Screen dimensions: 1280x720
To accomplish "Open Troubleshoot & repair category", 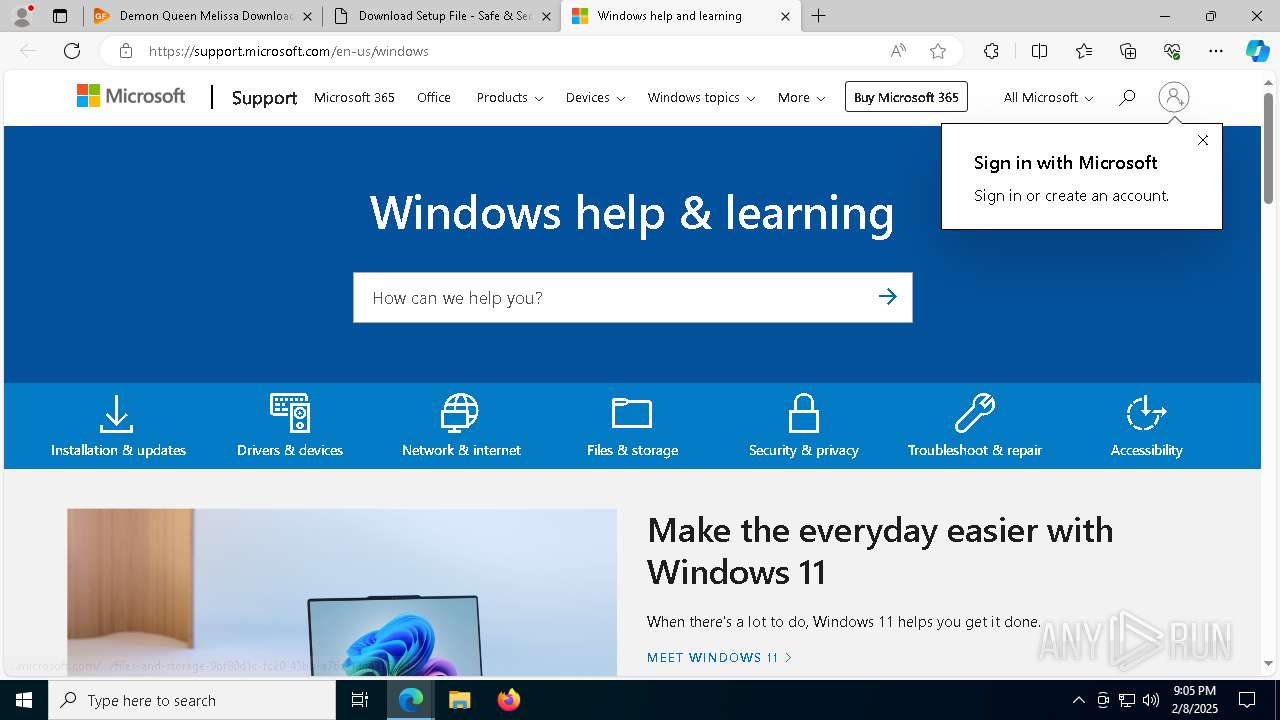I will pyautogui.click(x=975, y=426).
